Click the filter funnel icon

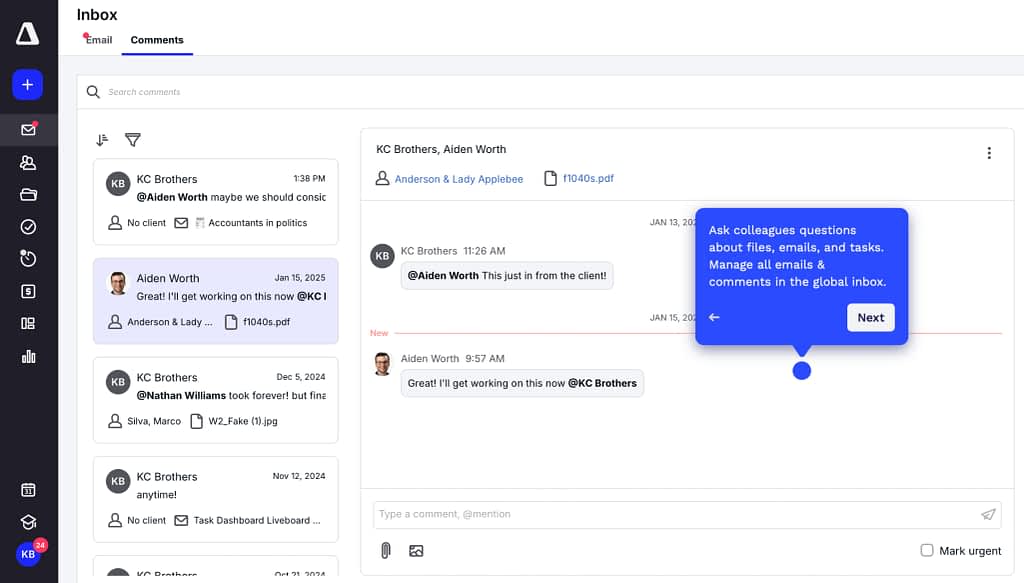pyautogui.click(x=133, y=140)
